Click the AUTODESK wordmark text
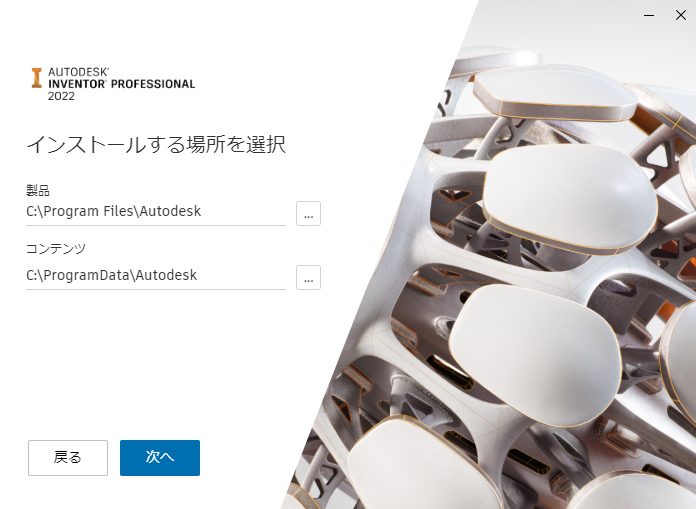 (x=79, y=72)
